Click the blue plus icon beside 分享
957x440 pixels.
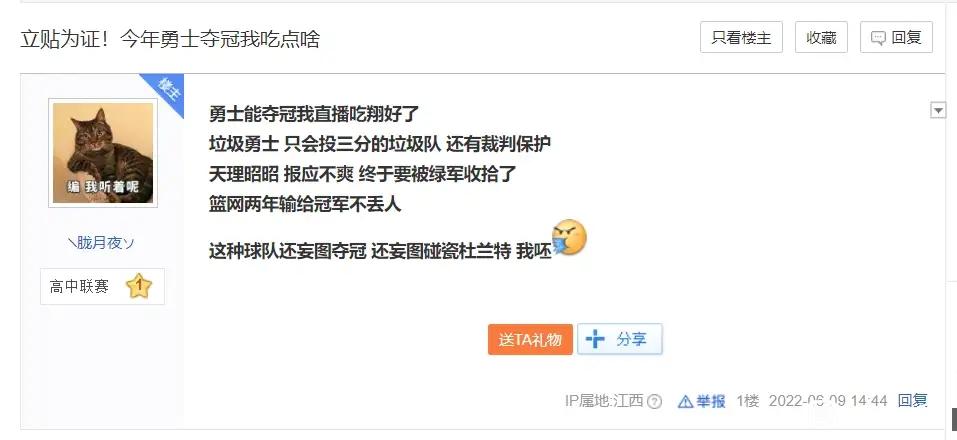click(x=595, y=339)
